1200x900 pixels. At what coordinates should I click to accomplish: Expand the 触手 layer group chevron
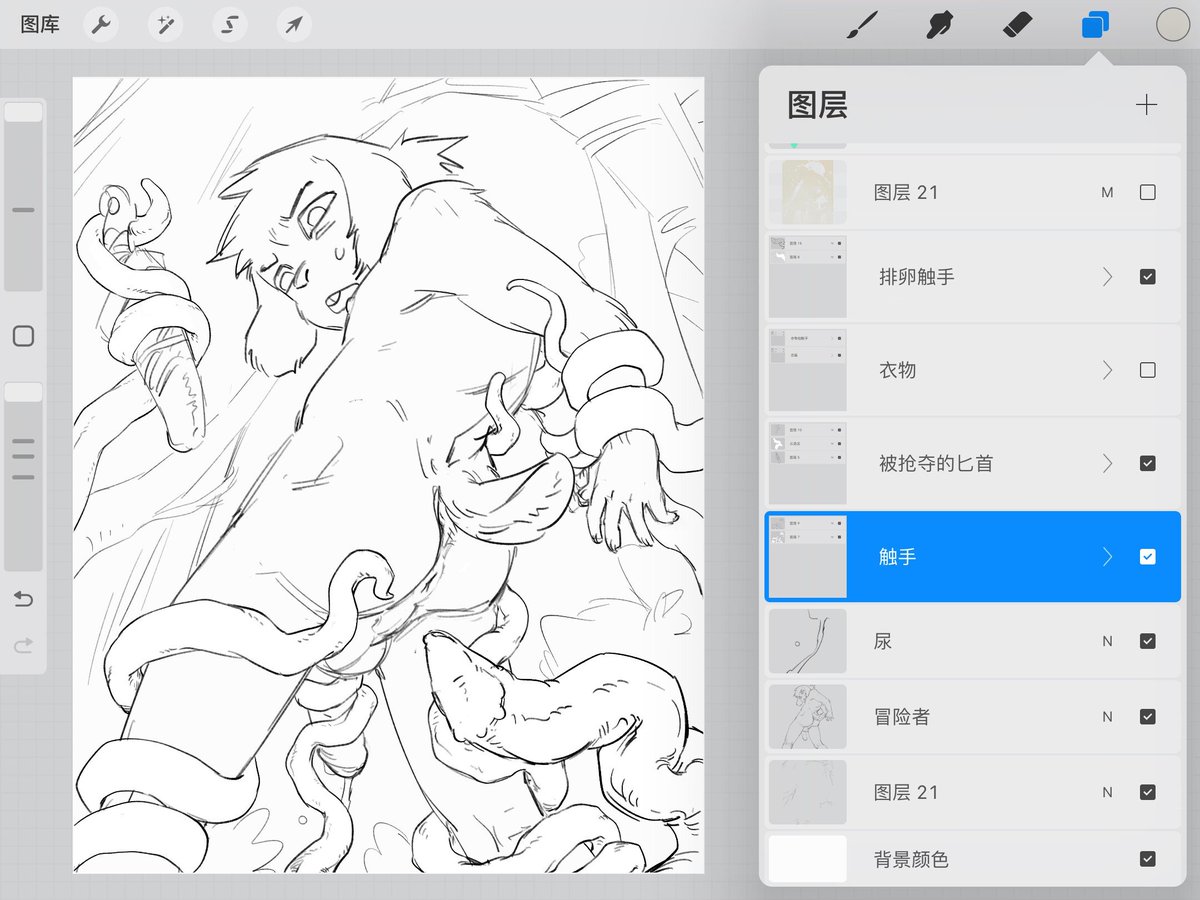click(x=1107, y=557)
